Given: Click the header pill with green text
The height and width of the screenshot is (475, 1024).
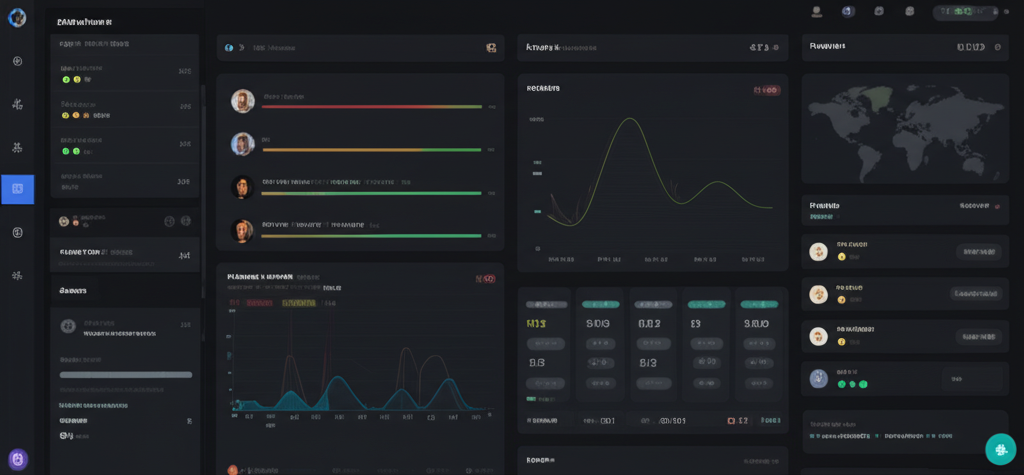Looking at the screenshot, I should [x=965, y=12].
